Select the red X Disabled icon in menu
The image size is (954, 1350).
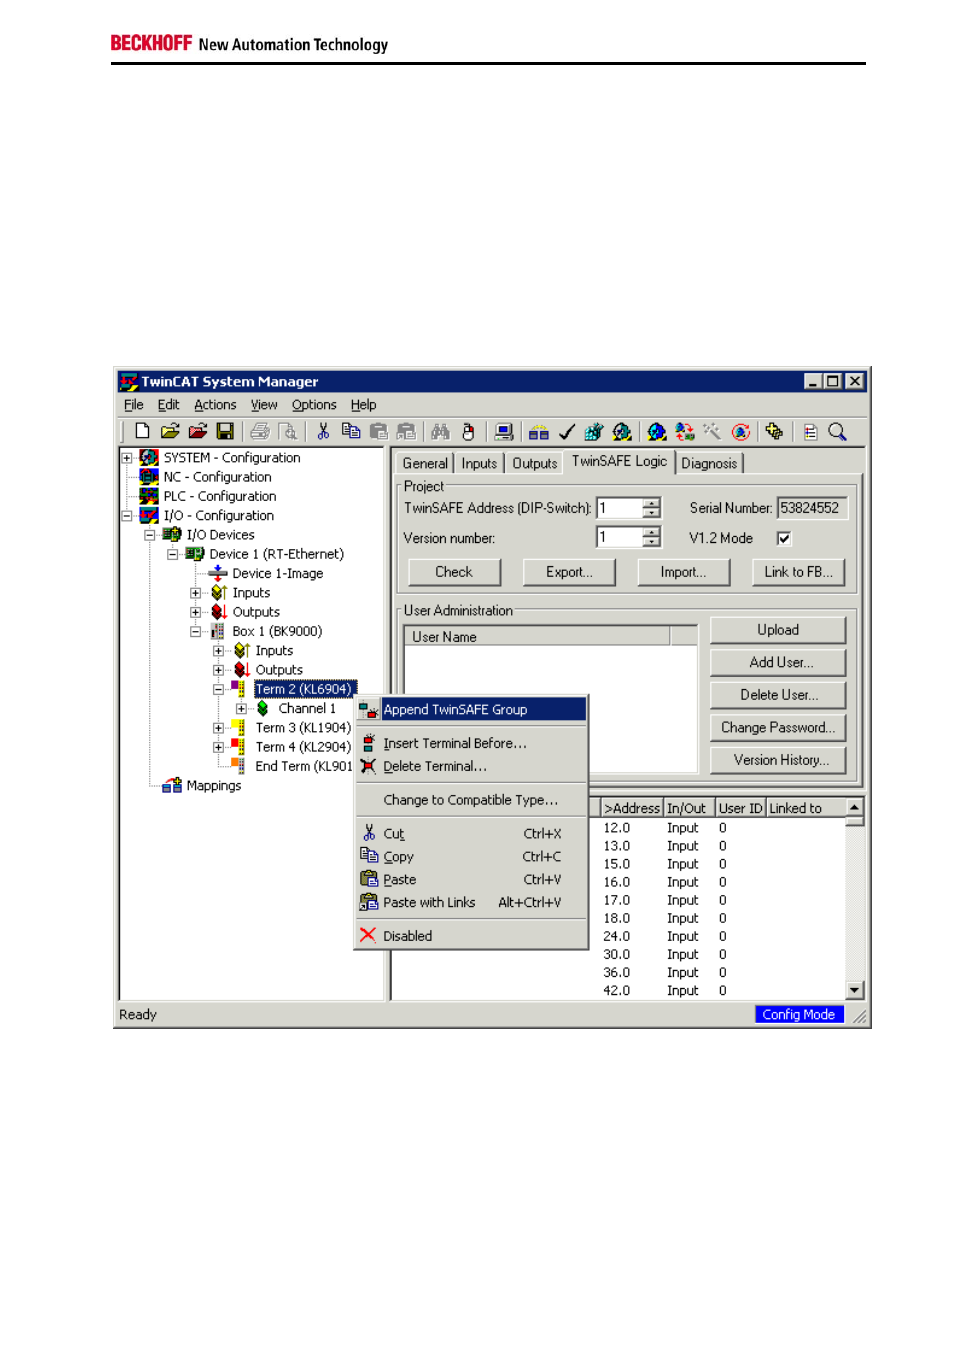pos(368,935)
